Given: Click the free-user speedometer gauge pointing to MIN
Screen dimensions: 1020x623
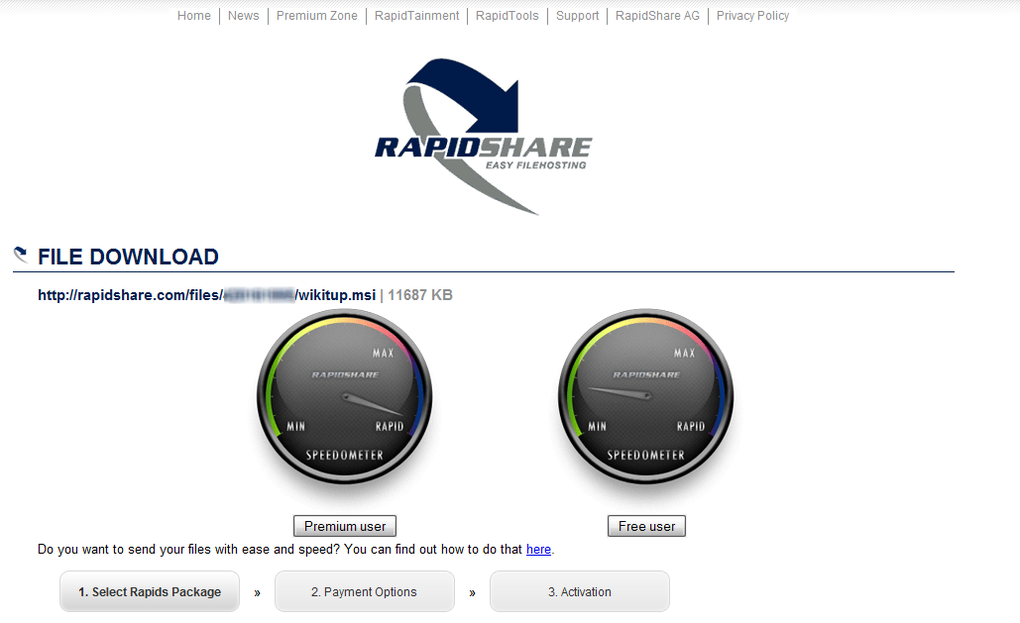Looking at the screenshot, I should coord(646,396).
